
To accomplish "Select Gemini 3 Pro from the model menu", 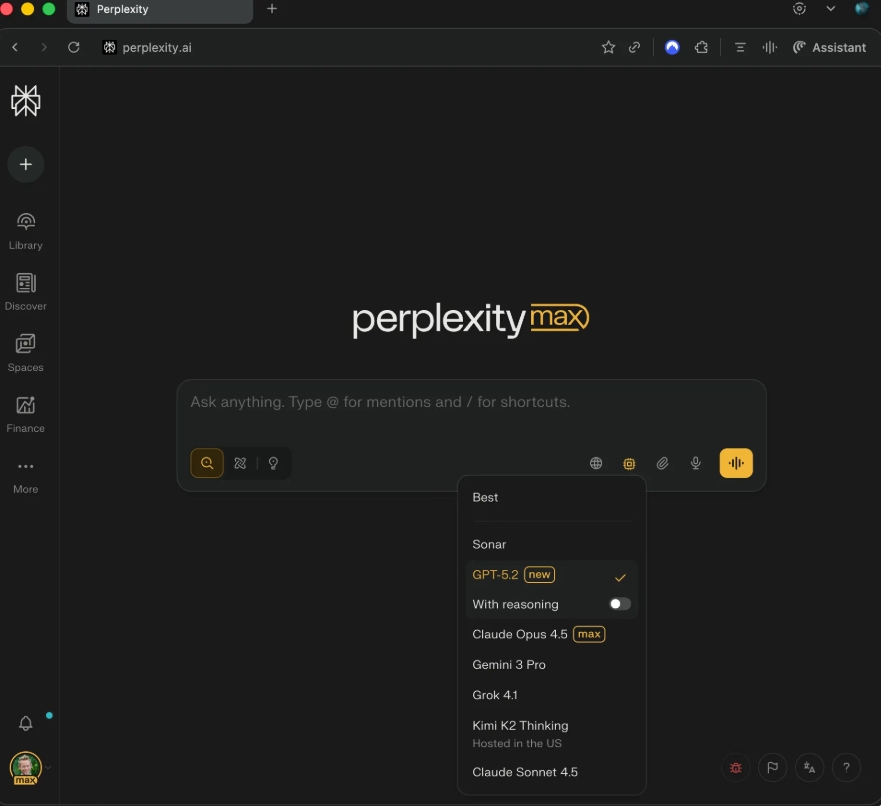I will pyautogui.click(x=509, y=664).
